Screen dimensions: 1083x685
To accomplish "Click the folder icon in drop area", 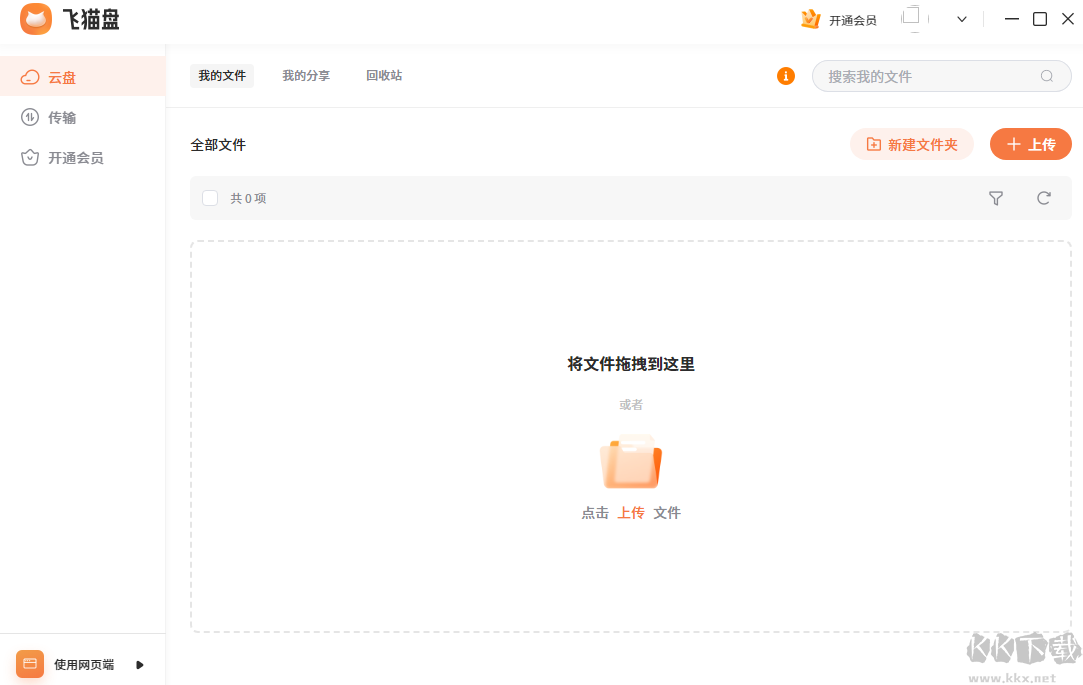I will coord(631,461).
